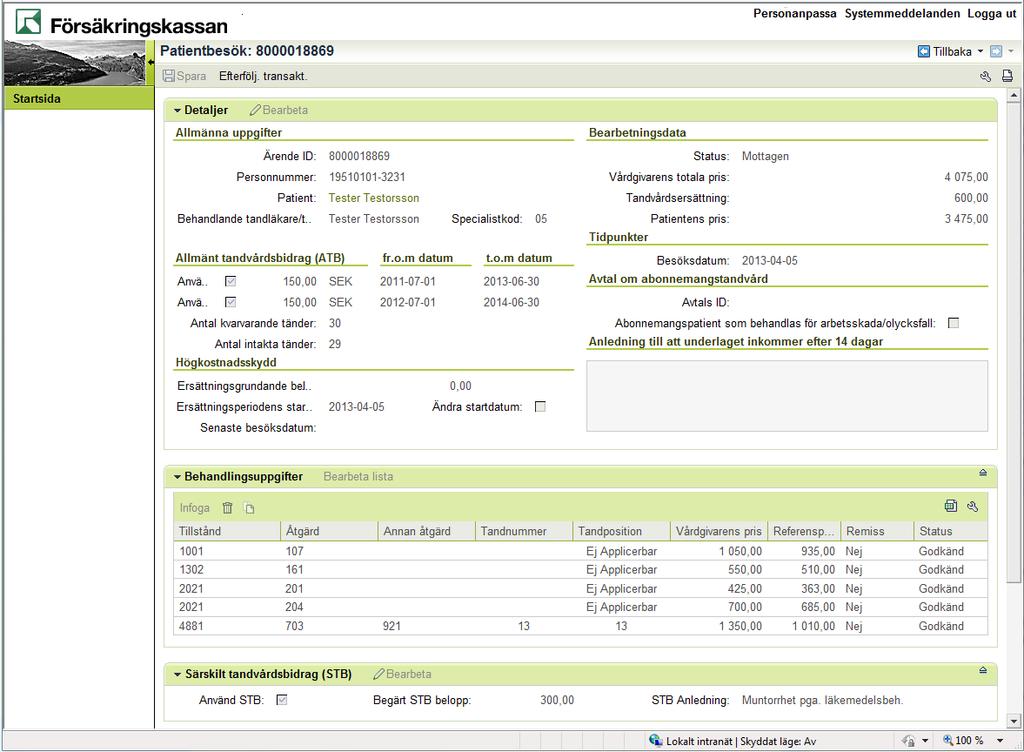Click the vertical scrollbar up arrow
The height and width of the screenshot is (752, 1024).
click(x=1014, y=96)
